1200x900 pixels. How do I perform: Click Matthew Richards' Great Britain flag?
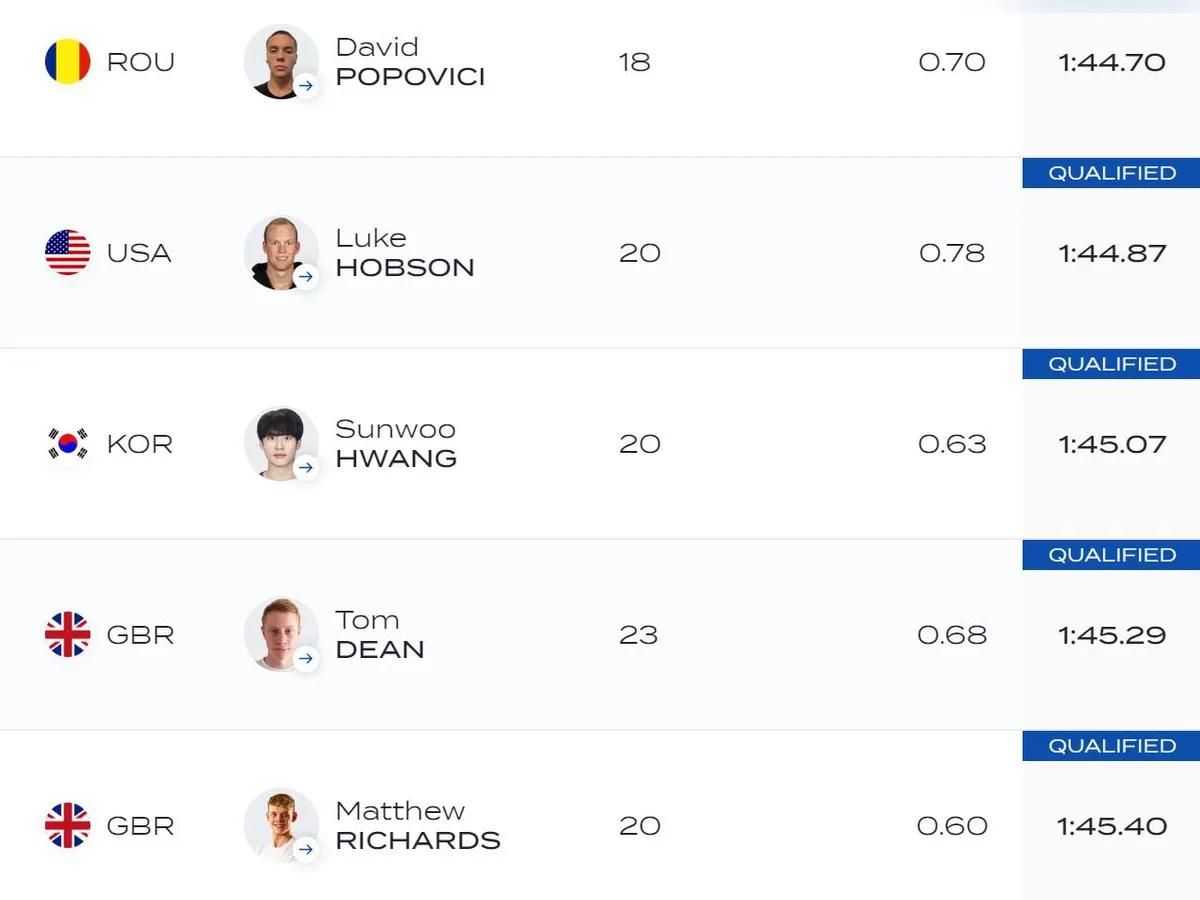(68, 826)
